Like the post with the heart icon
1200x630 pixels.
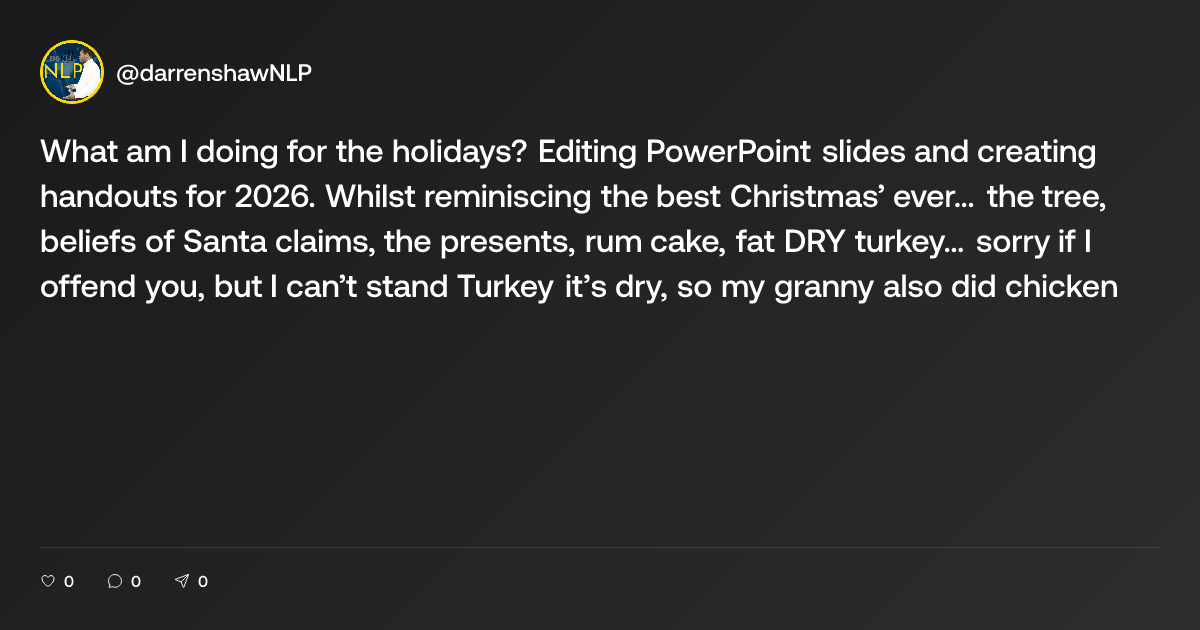(x=47, y=581)
